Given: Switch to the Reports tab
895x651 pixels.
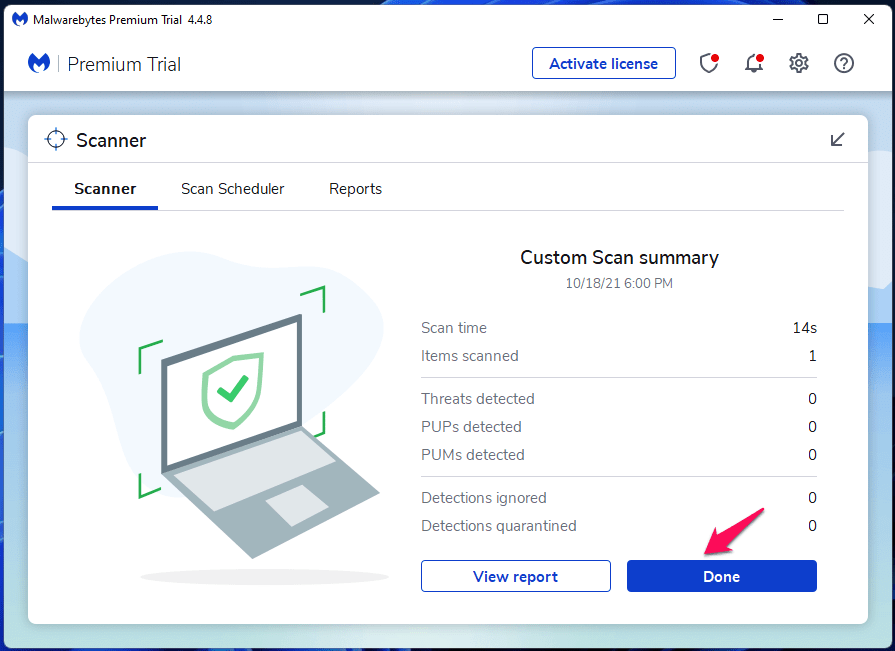Looking at the screenshot, I should pos(355,189).
